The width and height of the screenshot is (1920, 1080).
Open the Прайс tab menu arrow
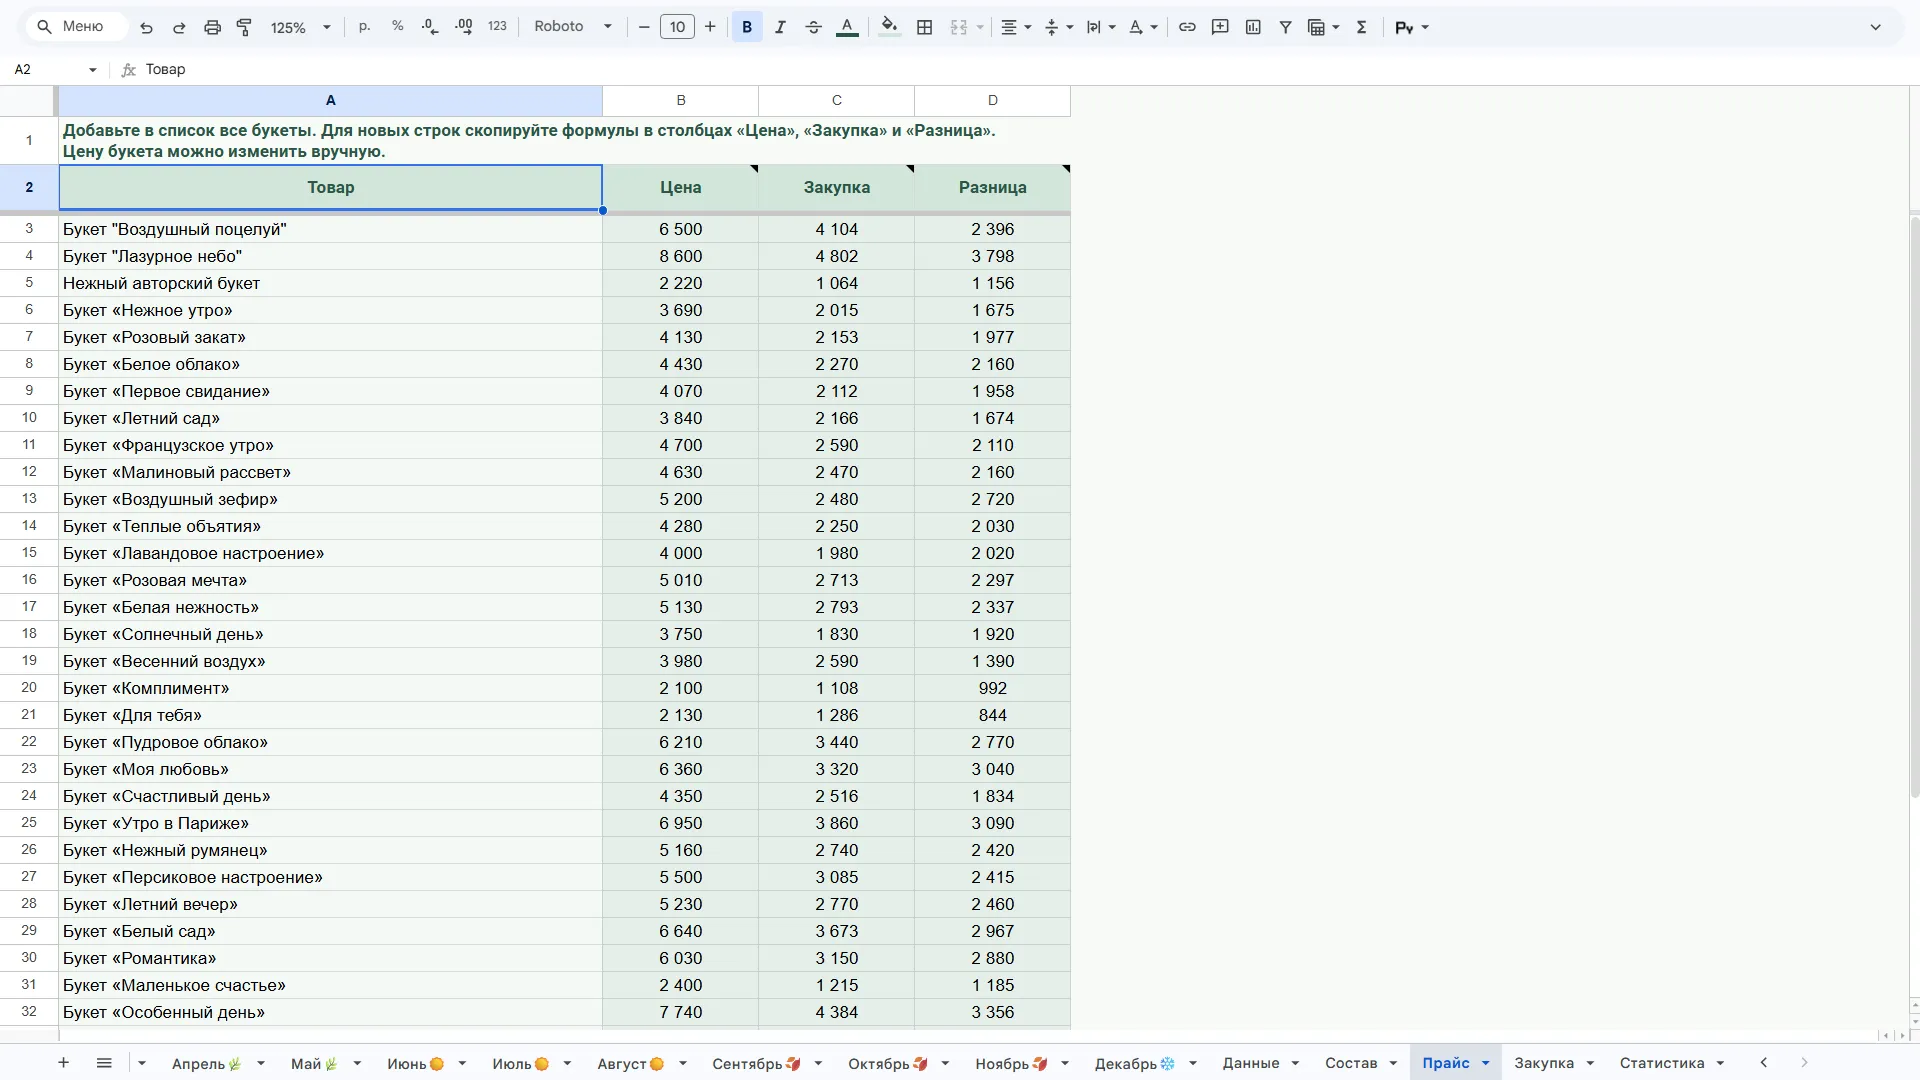point(1485,1063)
